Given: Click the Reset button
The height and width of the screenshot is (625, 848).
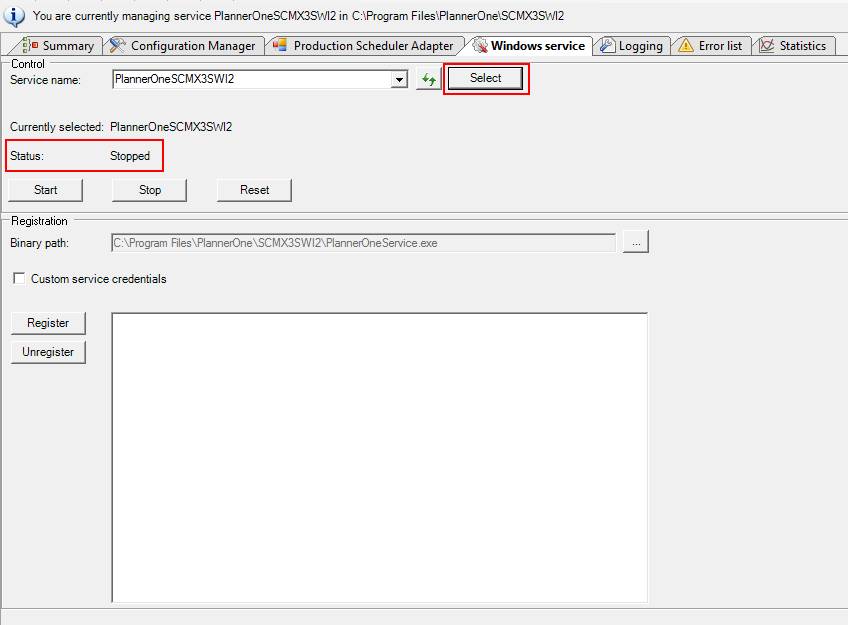Looking at the screenshot, I should 254,190.
